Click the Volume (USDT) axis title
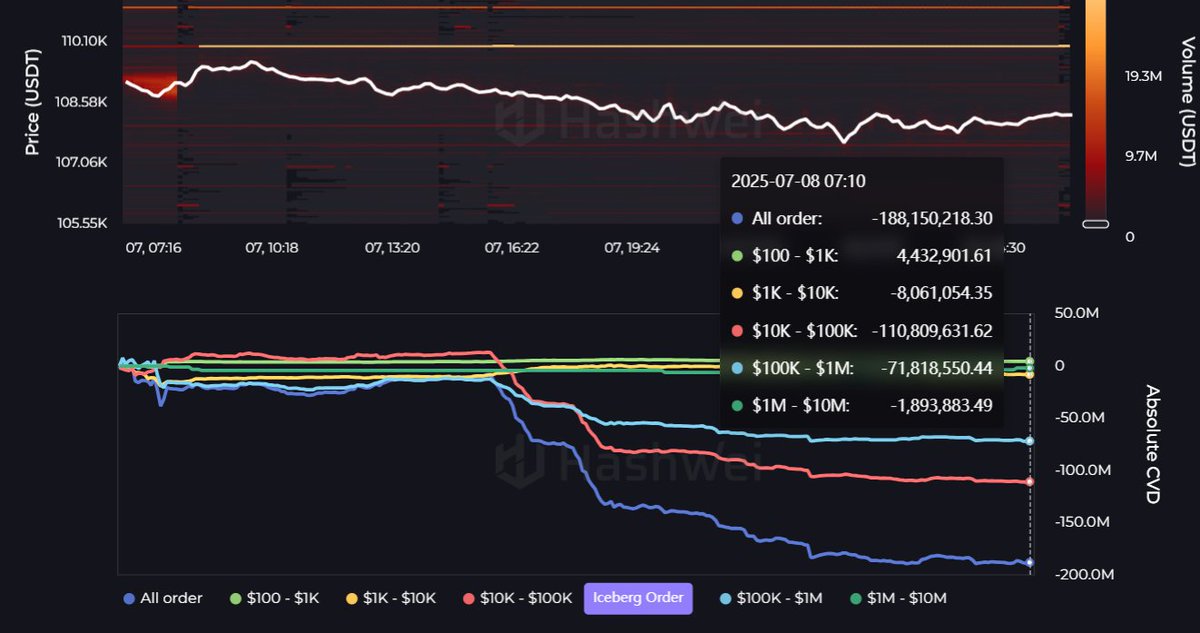 [1186, 100]
